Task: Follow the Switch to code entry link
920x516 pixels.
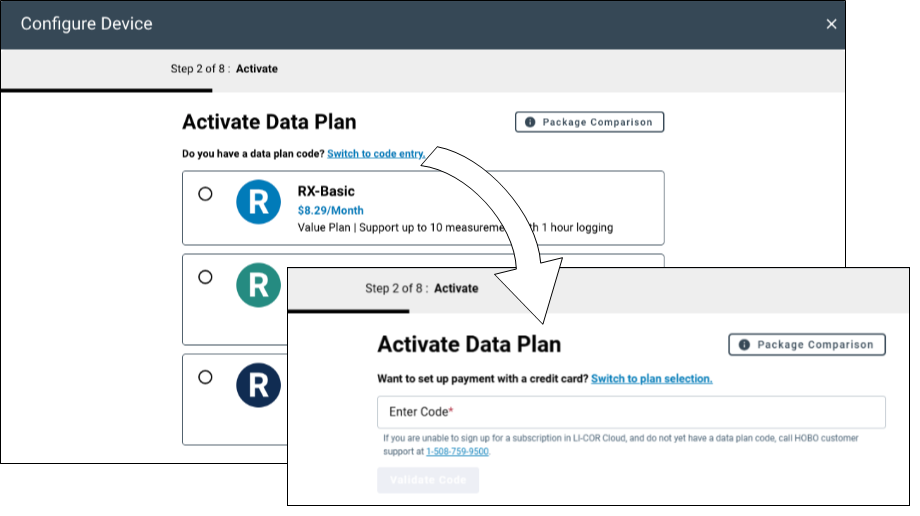Action: [x=376, y=154]
